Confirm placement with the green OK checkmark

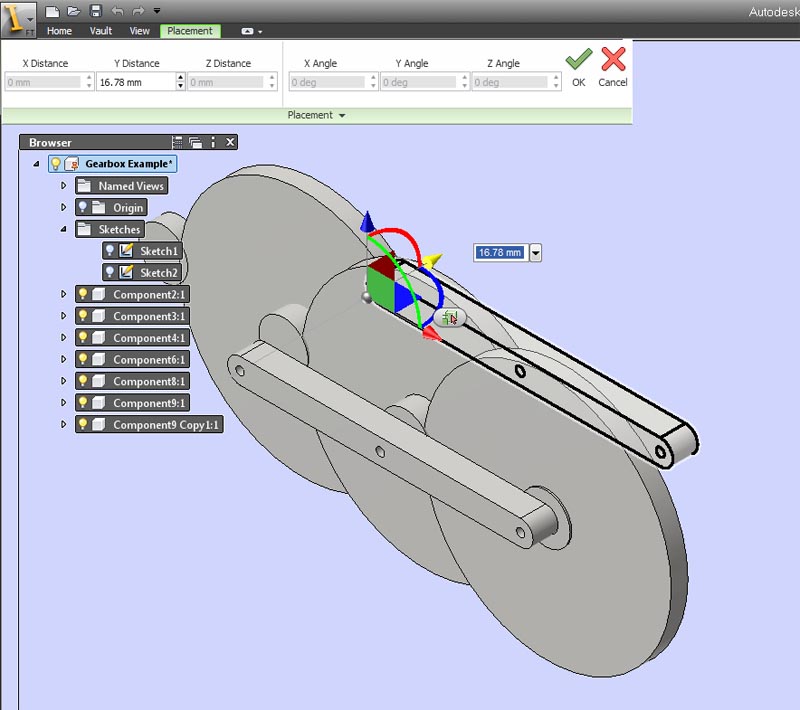point(579,60)
